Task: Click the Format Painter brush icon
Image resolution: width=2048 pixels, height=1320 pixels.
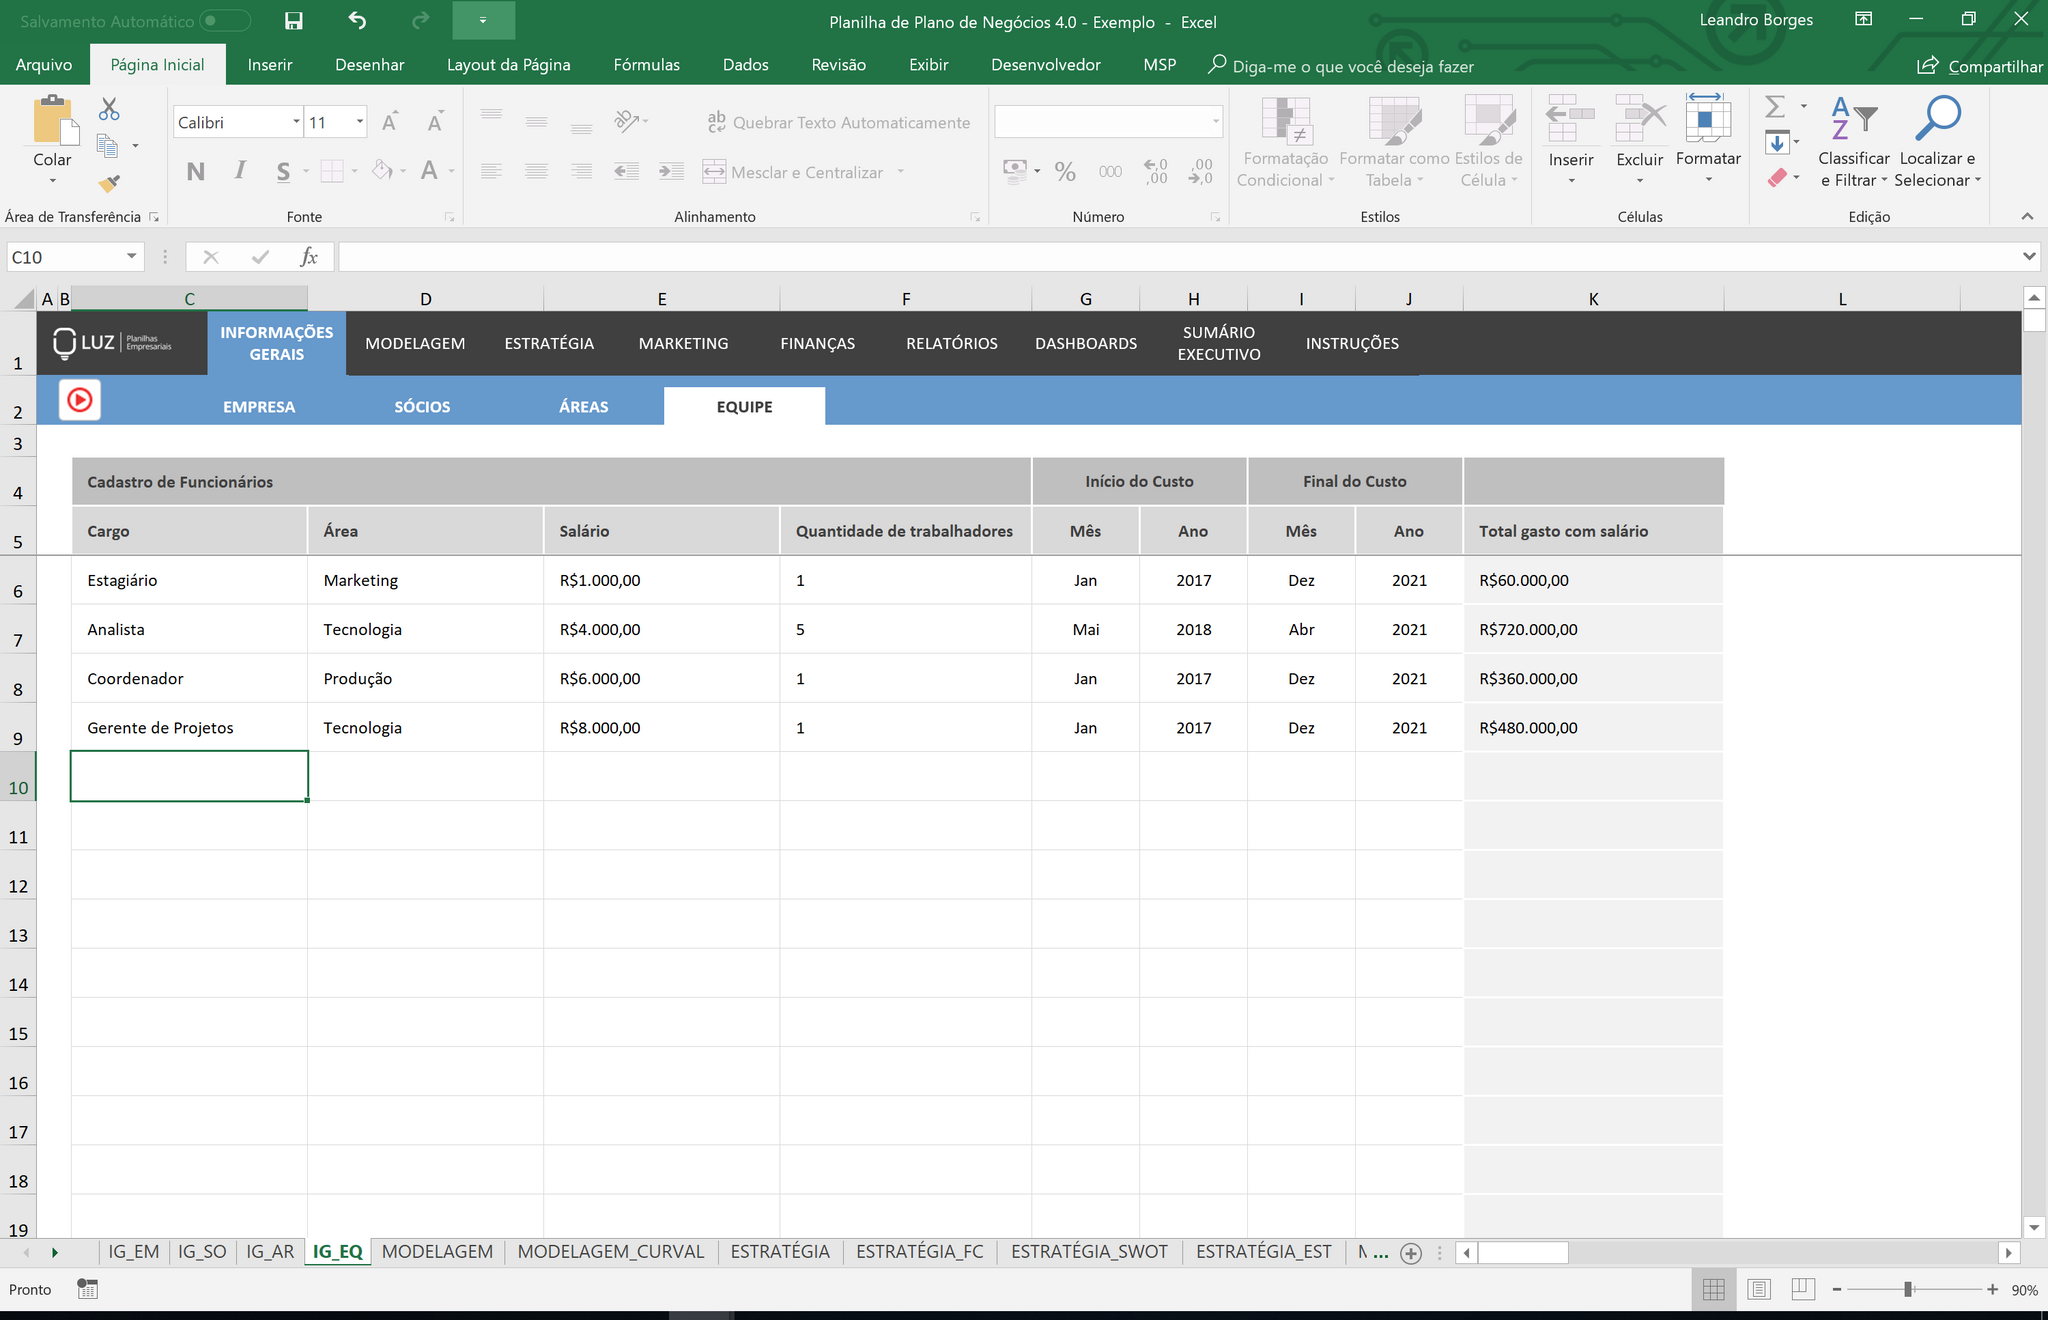Action: pyautogui.click(x=109, y=183)
